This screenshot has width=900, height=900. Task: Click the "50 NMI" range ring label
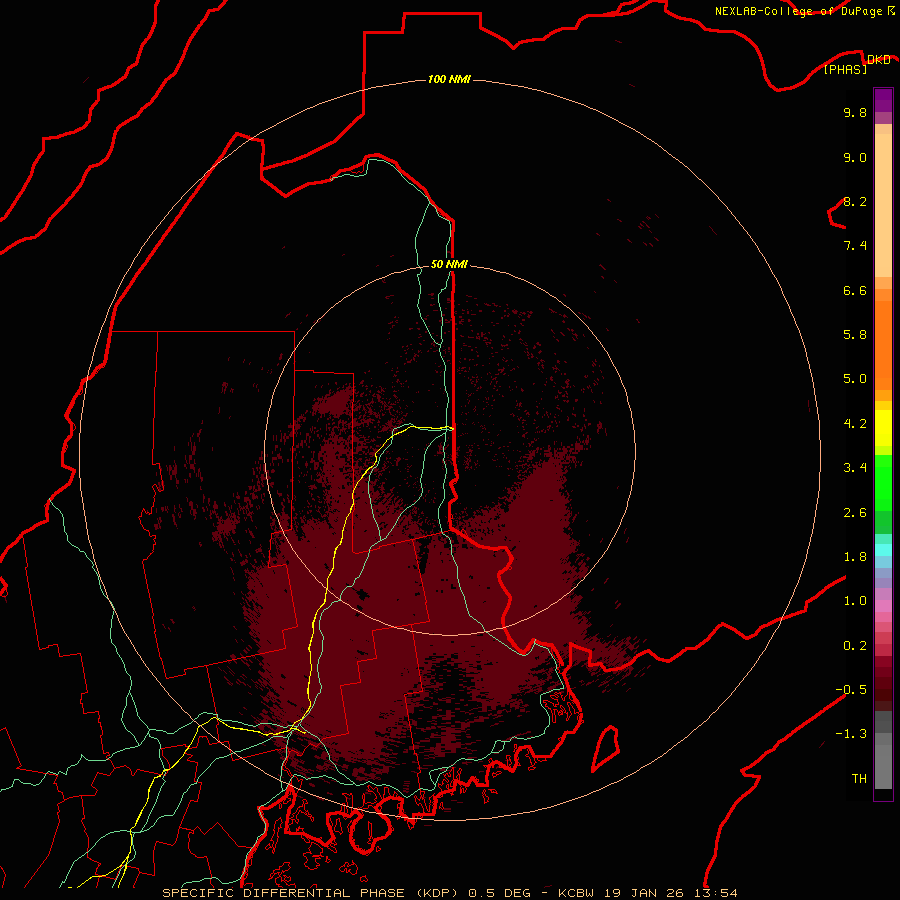449,264
